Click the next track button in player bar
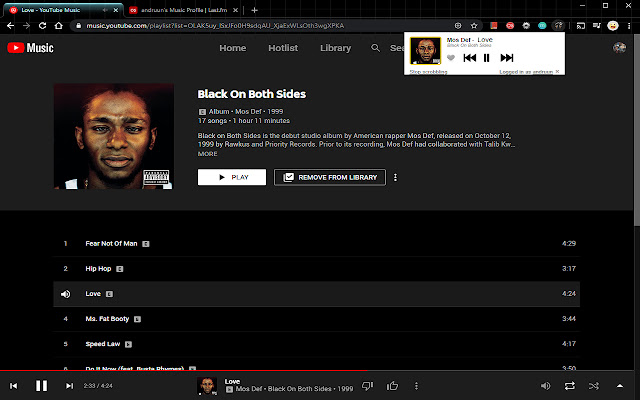The height and width of the screenshot is (400, 640). [x=69, y=386]
